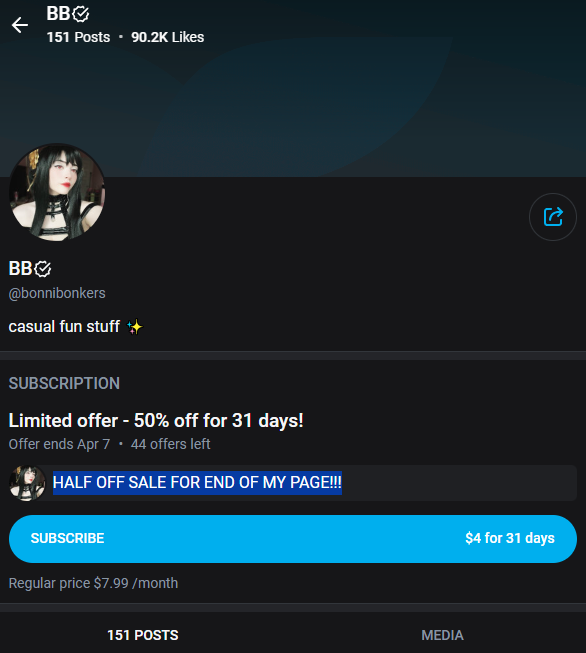Select the HALF OFF SALE highlighted text
This screenshot has height=653, width=586.
pyautogui.click(x=197, y=483)
